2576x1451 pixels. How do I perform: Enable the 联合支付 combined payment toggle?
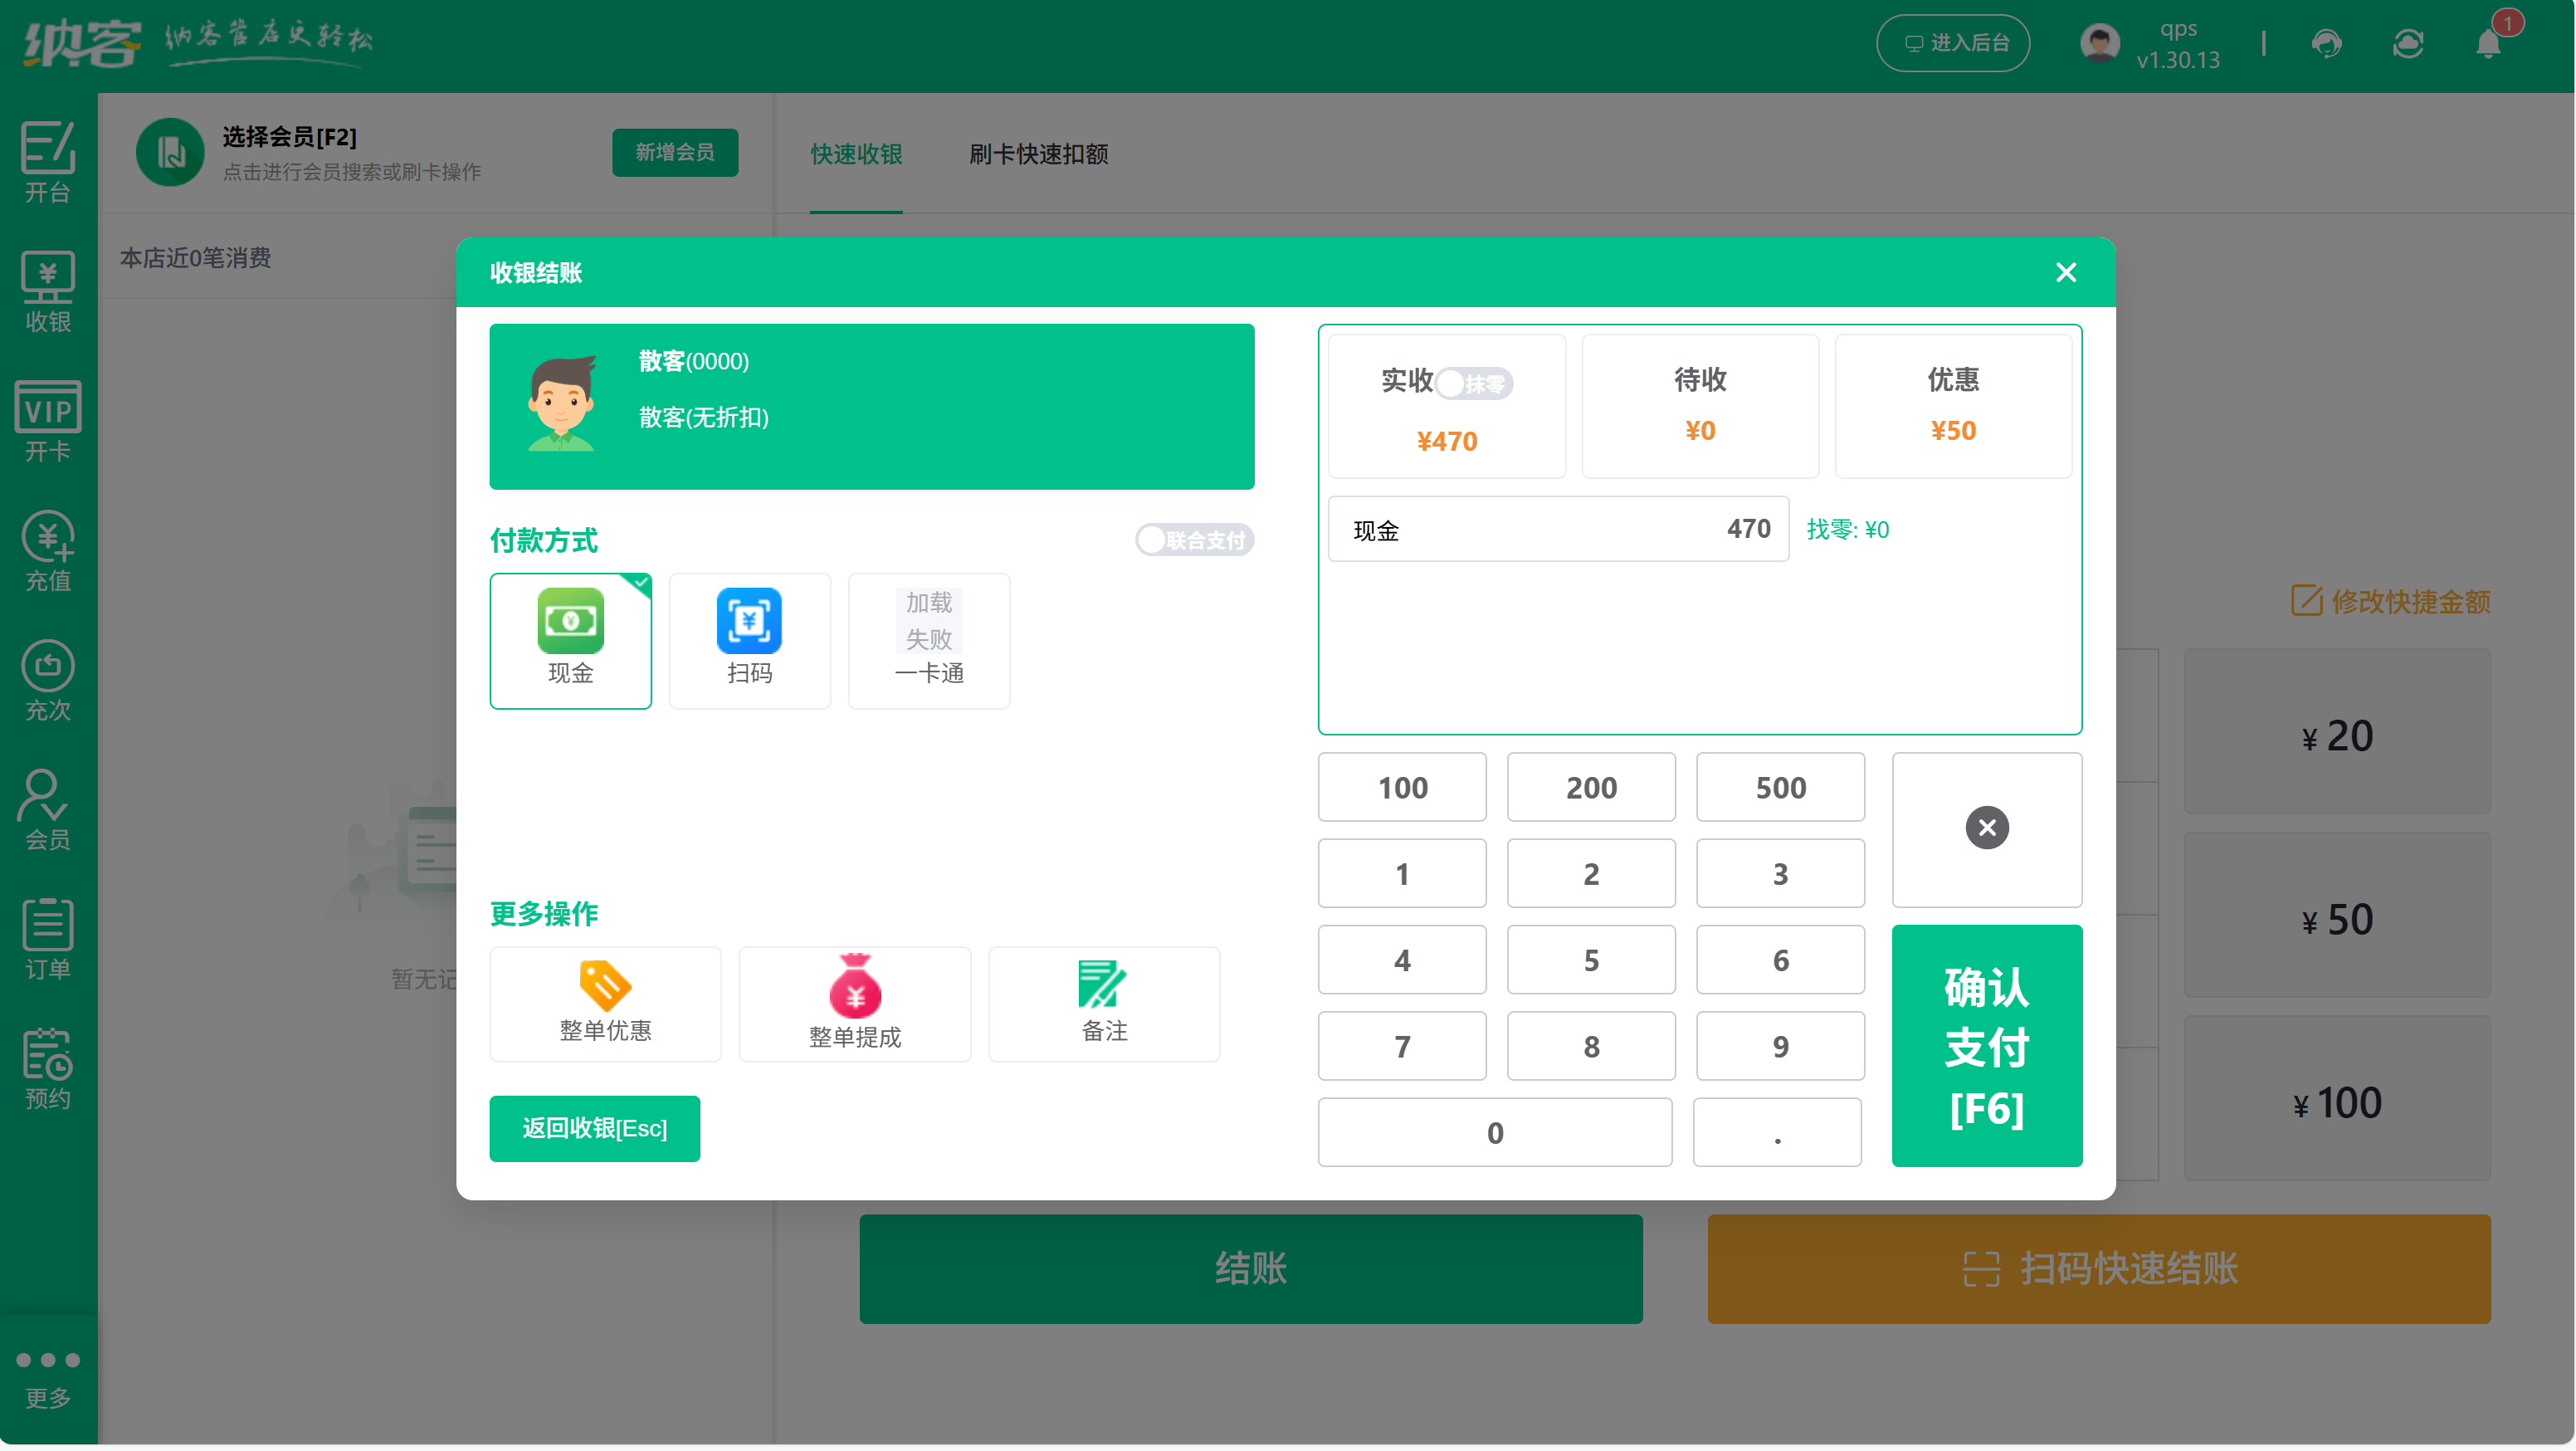pyautogui.click(x=1194, y=540)
